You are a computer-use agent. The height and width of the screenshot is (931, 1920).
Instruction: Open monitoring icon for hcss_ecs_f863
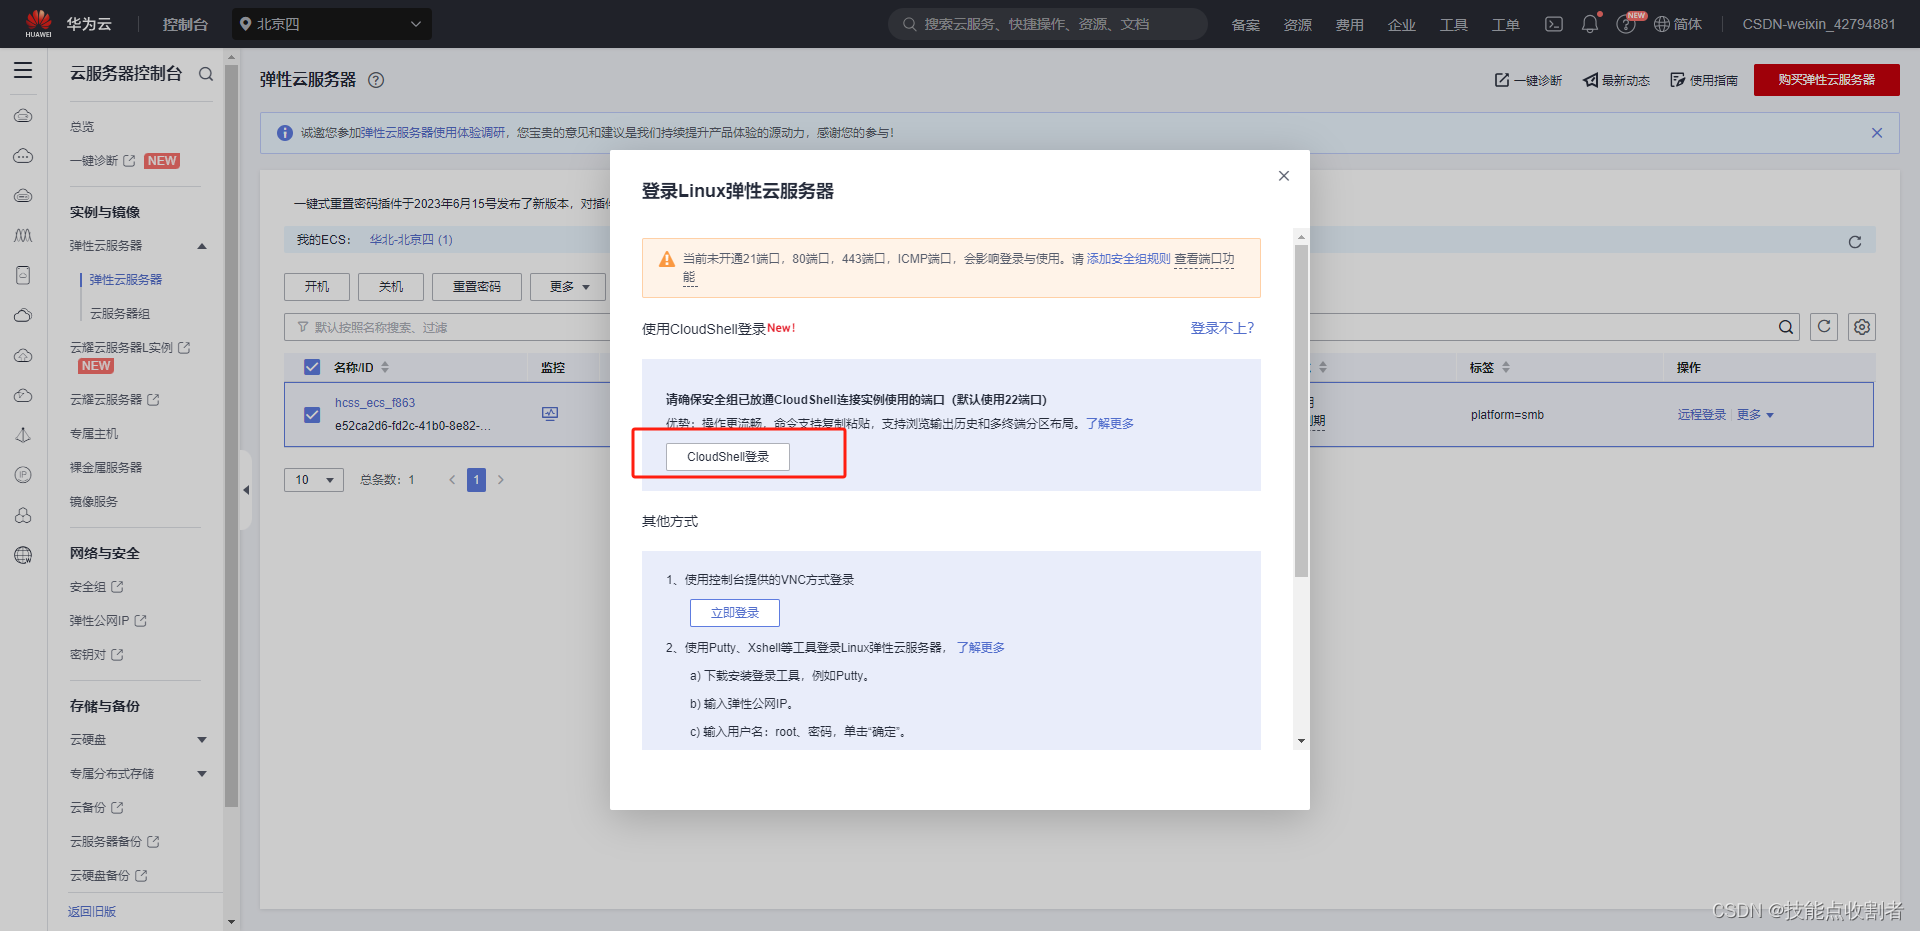550,413
